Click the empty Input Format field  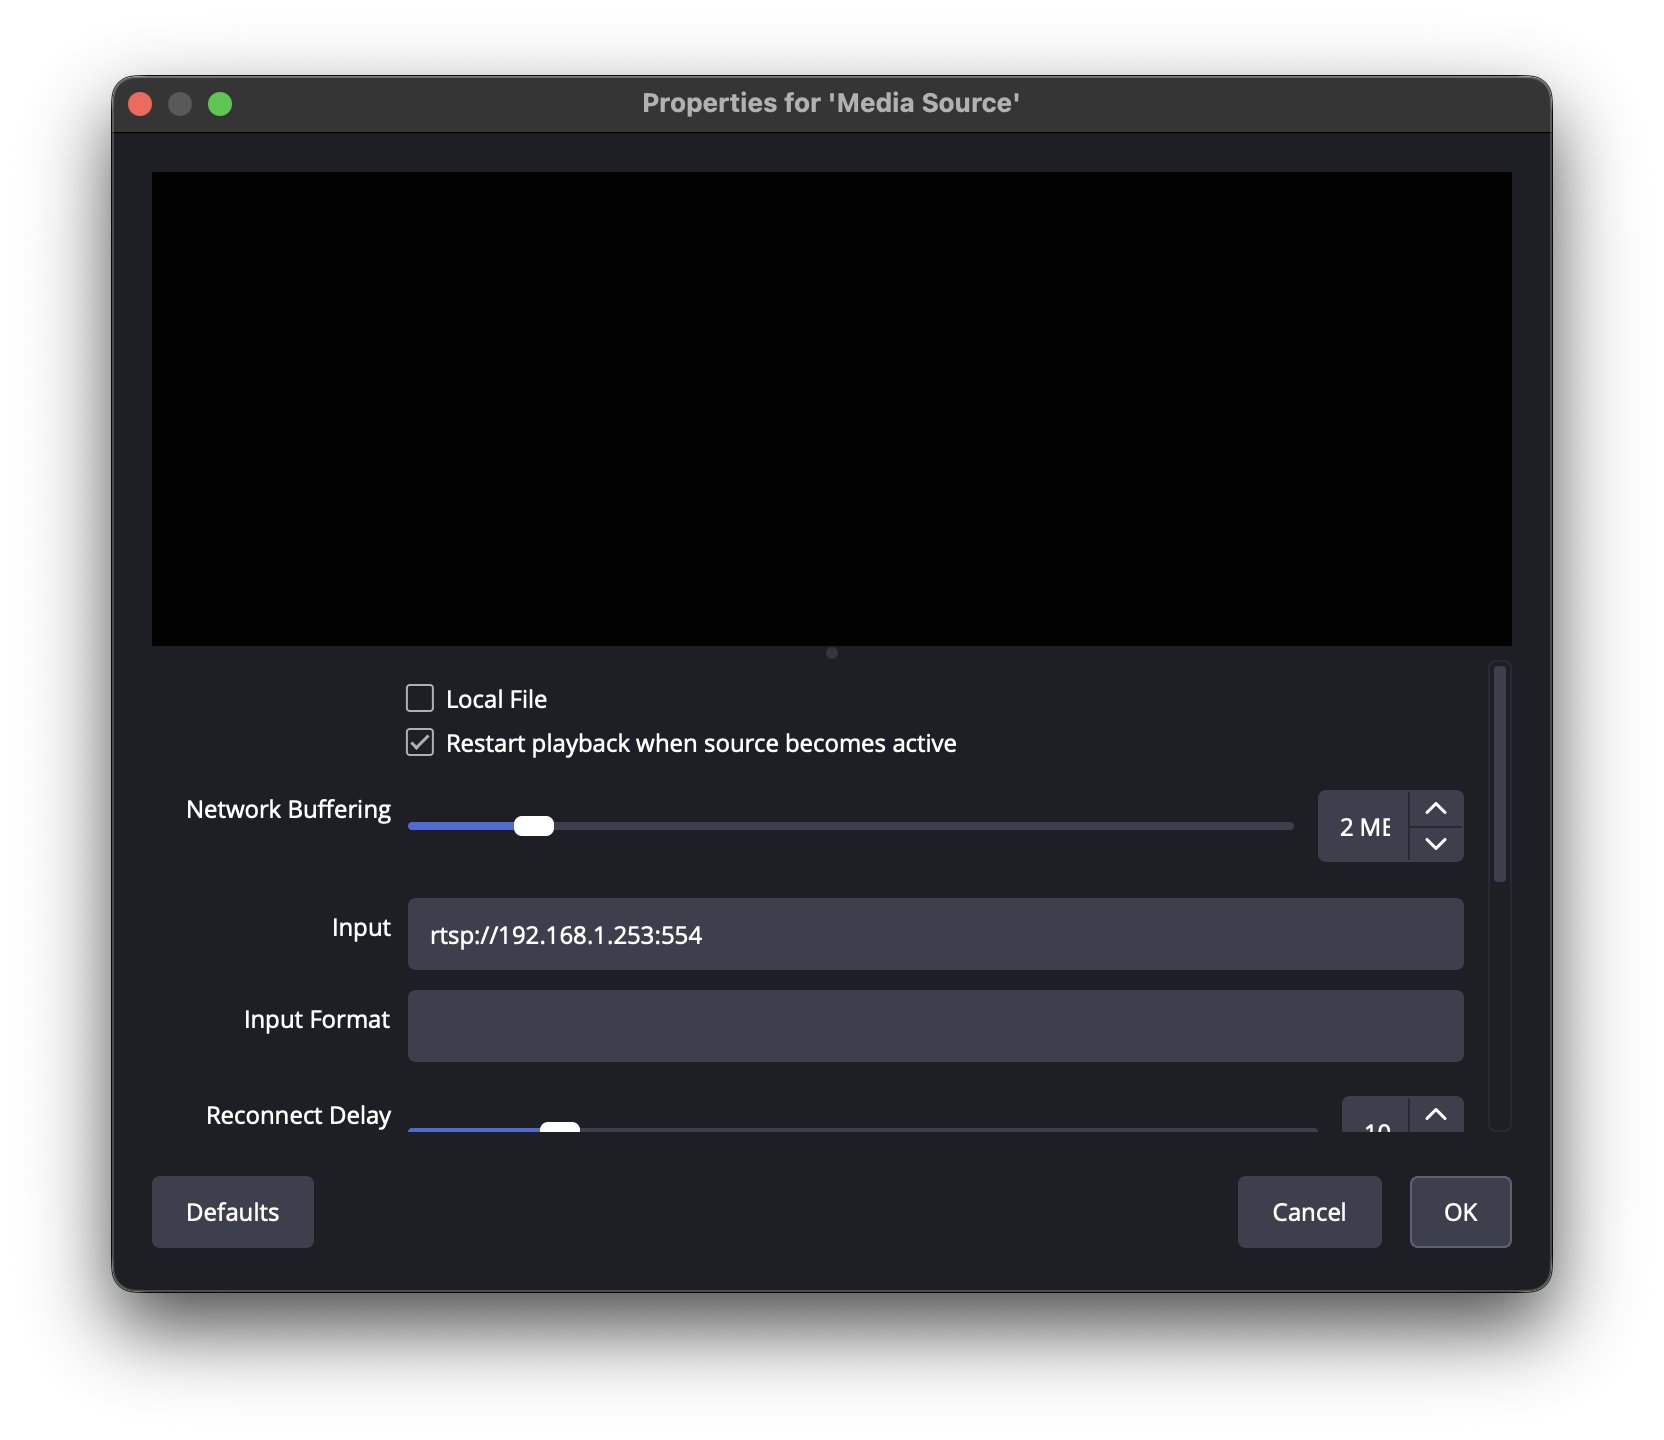tap(935, 1026)
